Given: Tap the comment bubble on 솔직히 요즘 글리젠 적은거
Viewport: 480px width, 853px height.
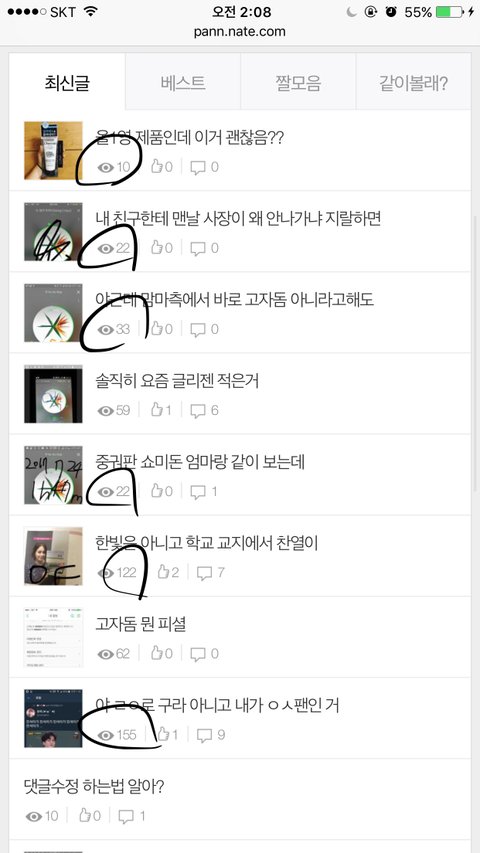Looking at the screenshot, I should 198,411.
